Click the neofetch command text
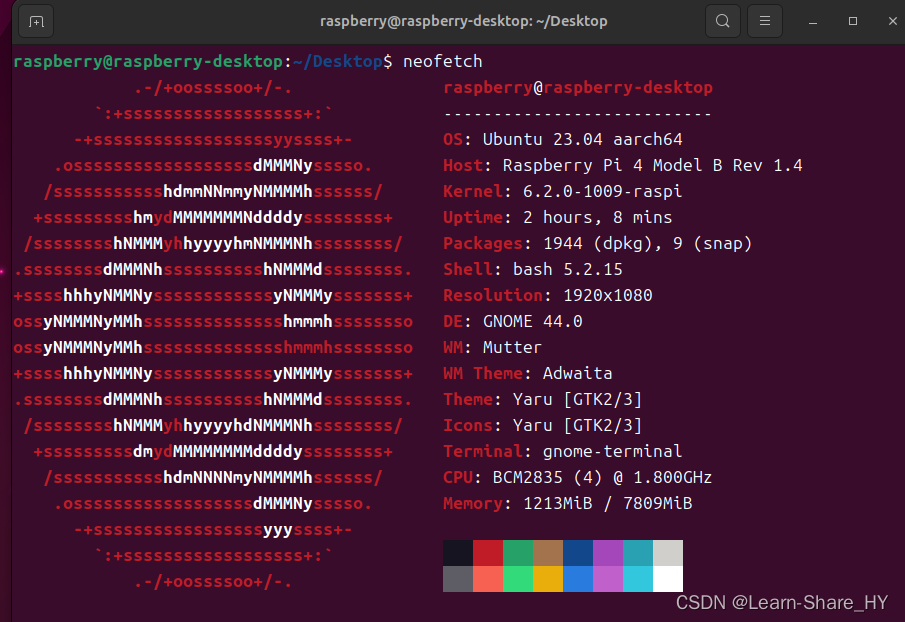The image size is (905, 622). [x=442, y=61]
